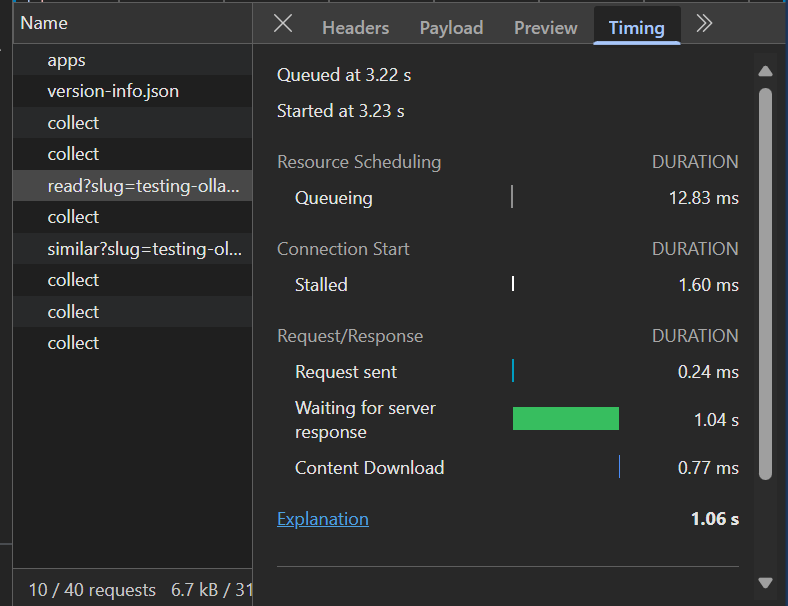Click the timing panel vertical scrollbar thumb
Viewport: 788px width, 606px height.
point(765,280)
